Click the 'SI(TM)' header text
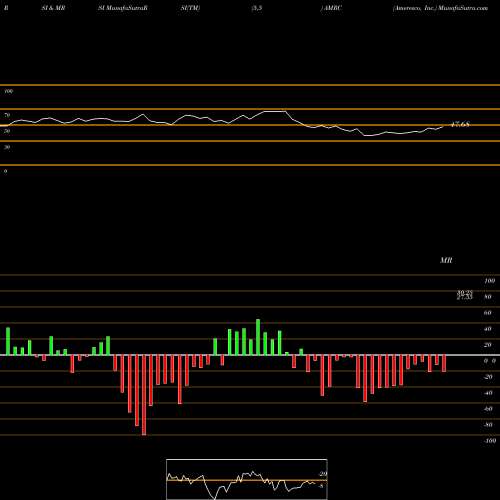 [x=190, y=8]
